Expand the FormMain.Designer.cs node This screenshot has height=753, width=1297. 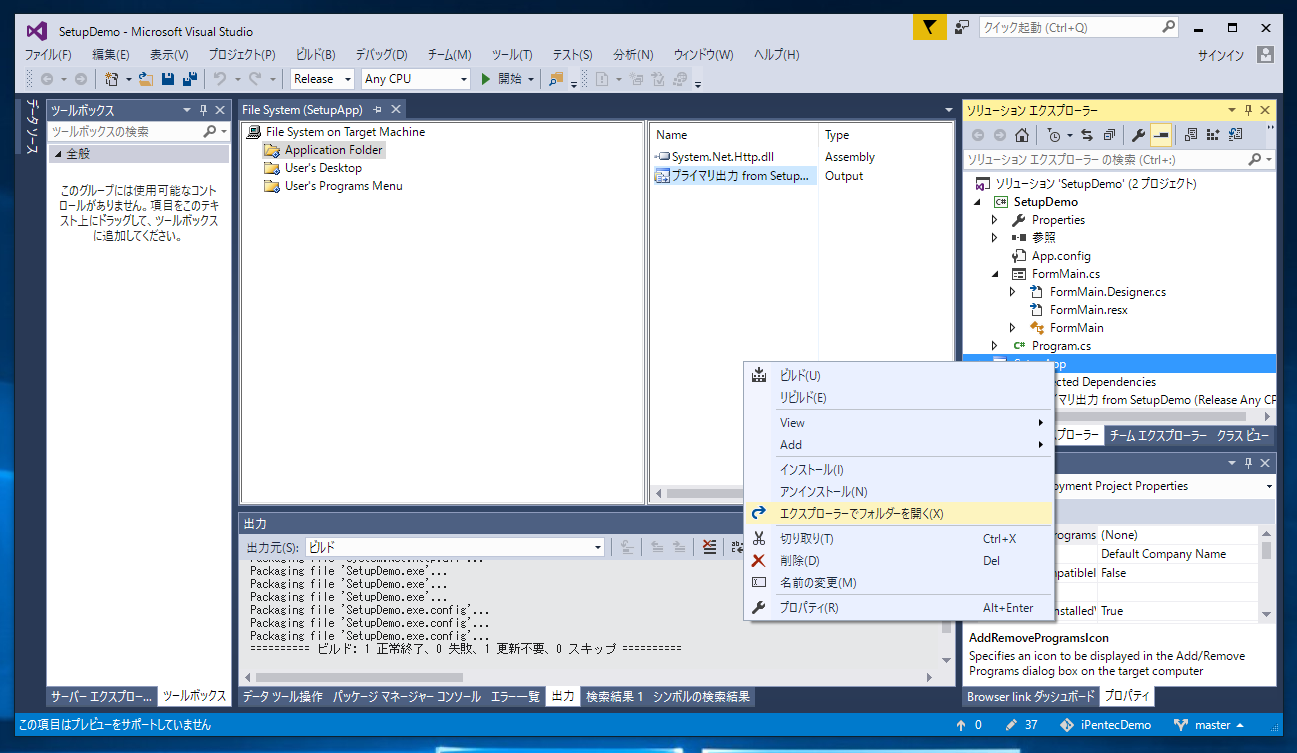pos(1012,292)
